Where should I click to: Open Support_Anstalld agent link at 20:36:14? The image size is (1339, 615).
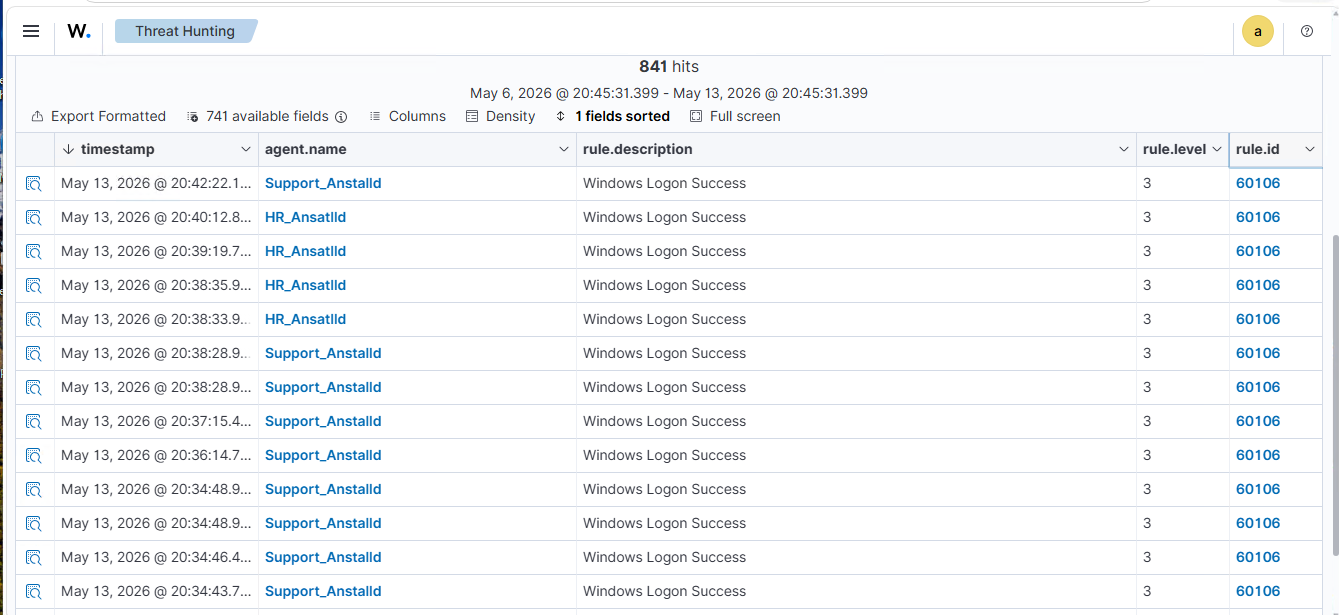tap(323, 455)
